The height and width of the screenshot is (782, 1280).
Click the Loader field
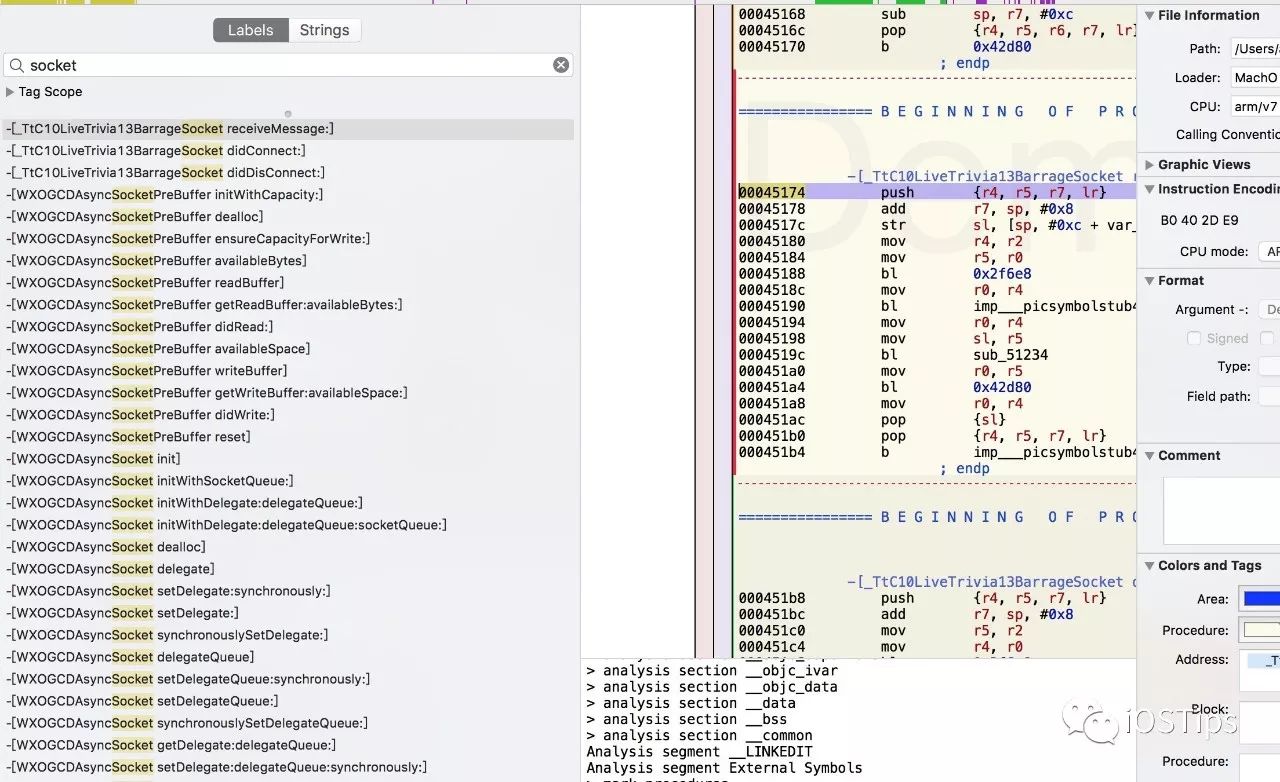(x=1255, y=78)
